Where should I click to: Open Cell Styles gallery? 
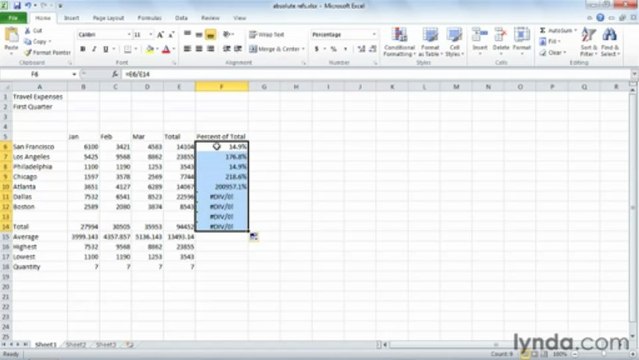(454, 42)
